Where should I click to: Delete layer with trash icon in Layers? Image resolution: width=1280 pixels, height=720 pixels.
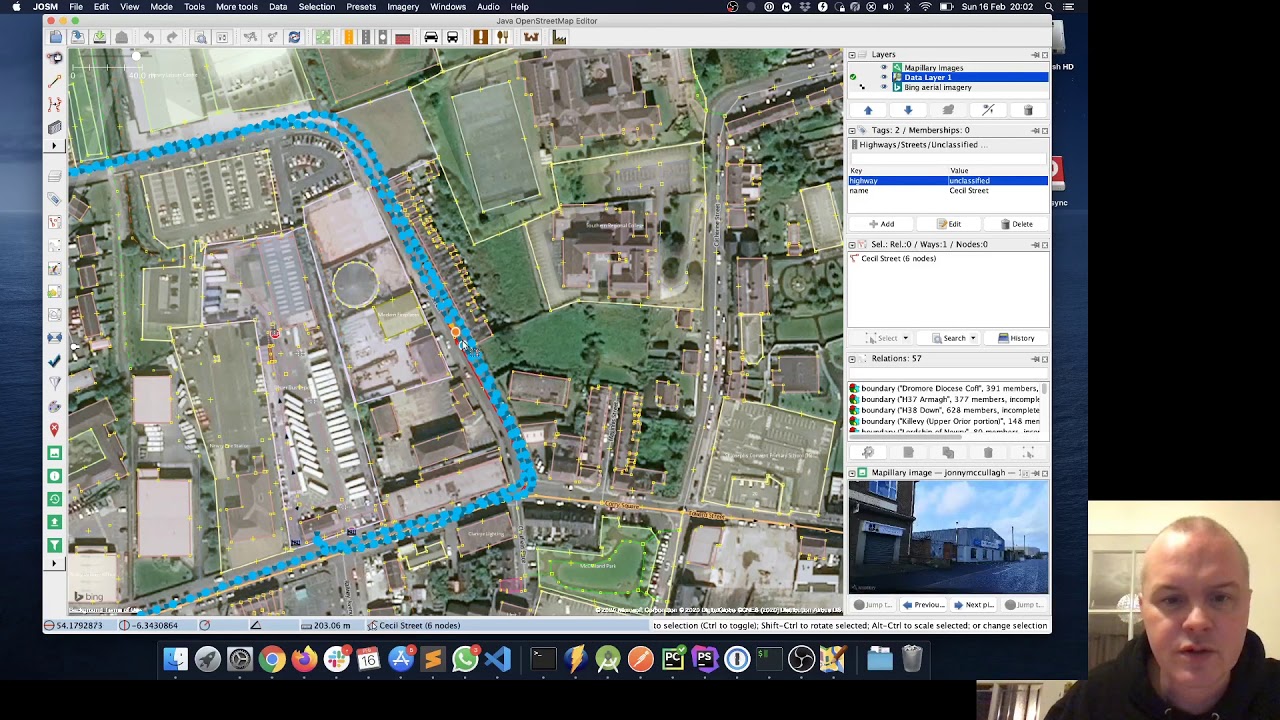point(1028,110)
